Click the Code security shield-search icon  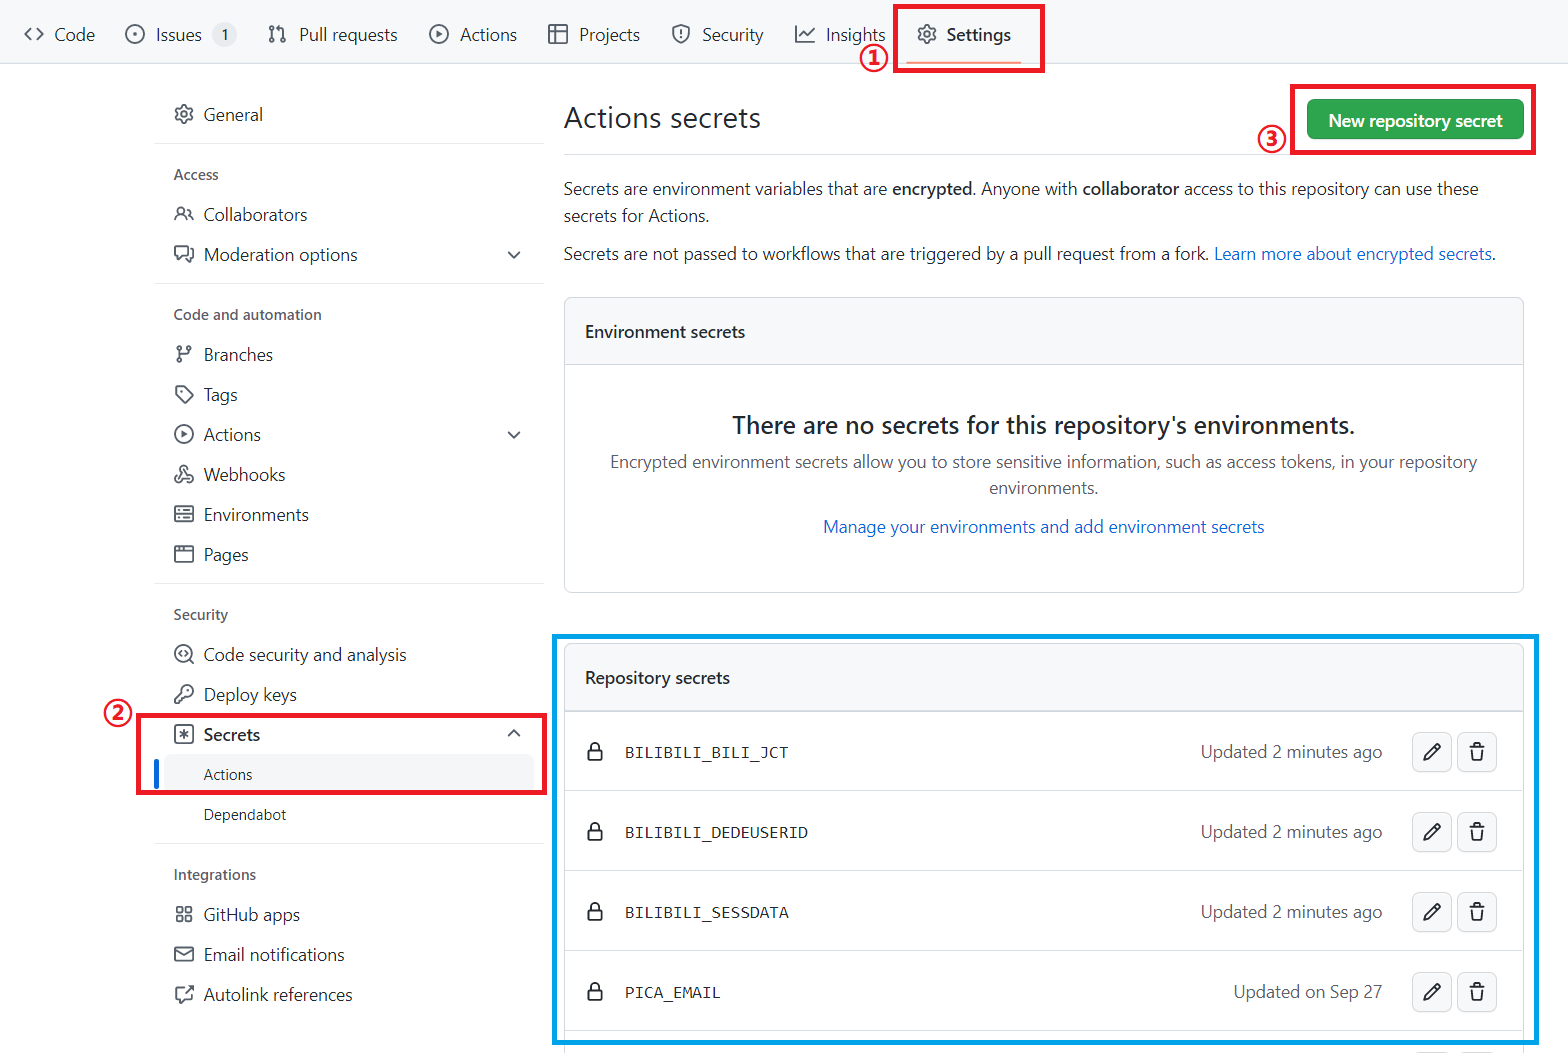point(184,654)
